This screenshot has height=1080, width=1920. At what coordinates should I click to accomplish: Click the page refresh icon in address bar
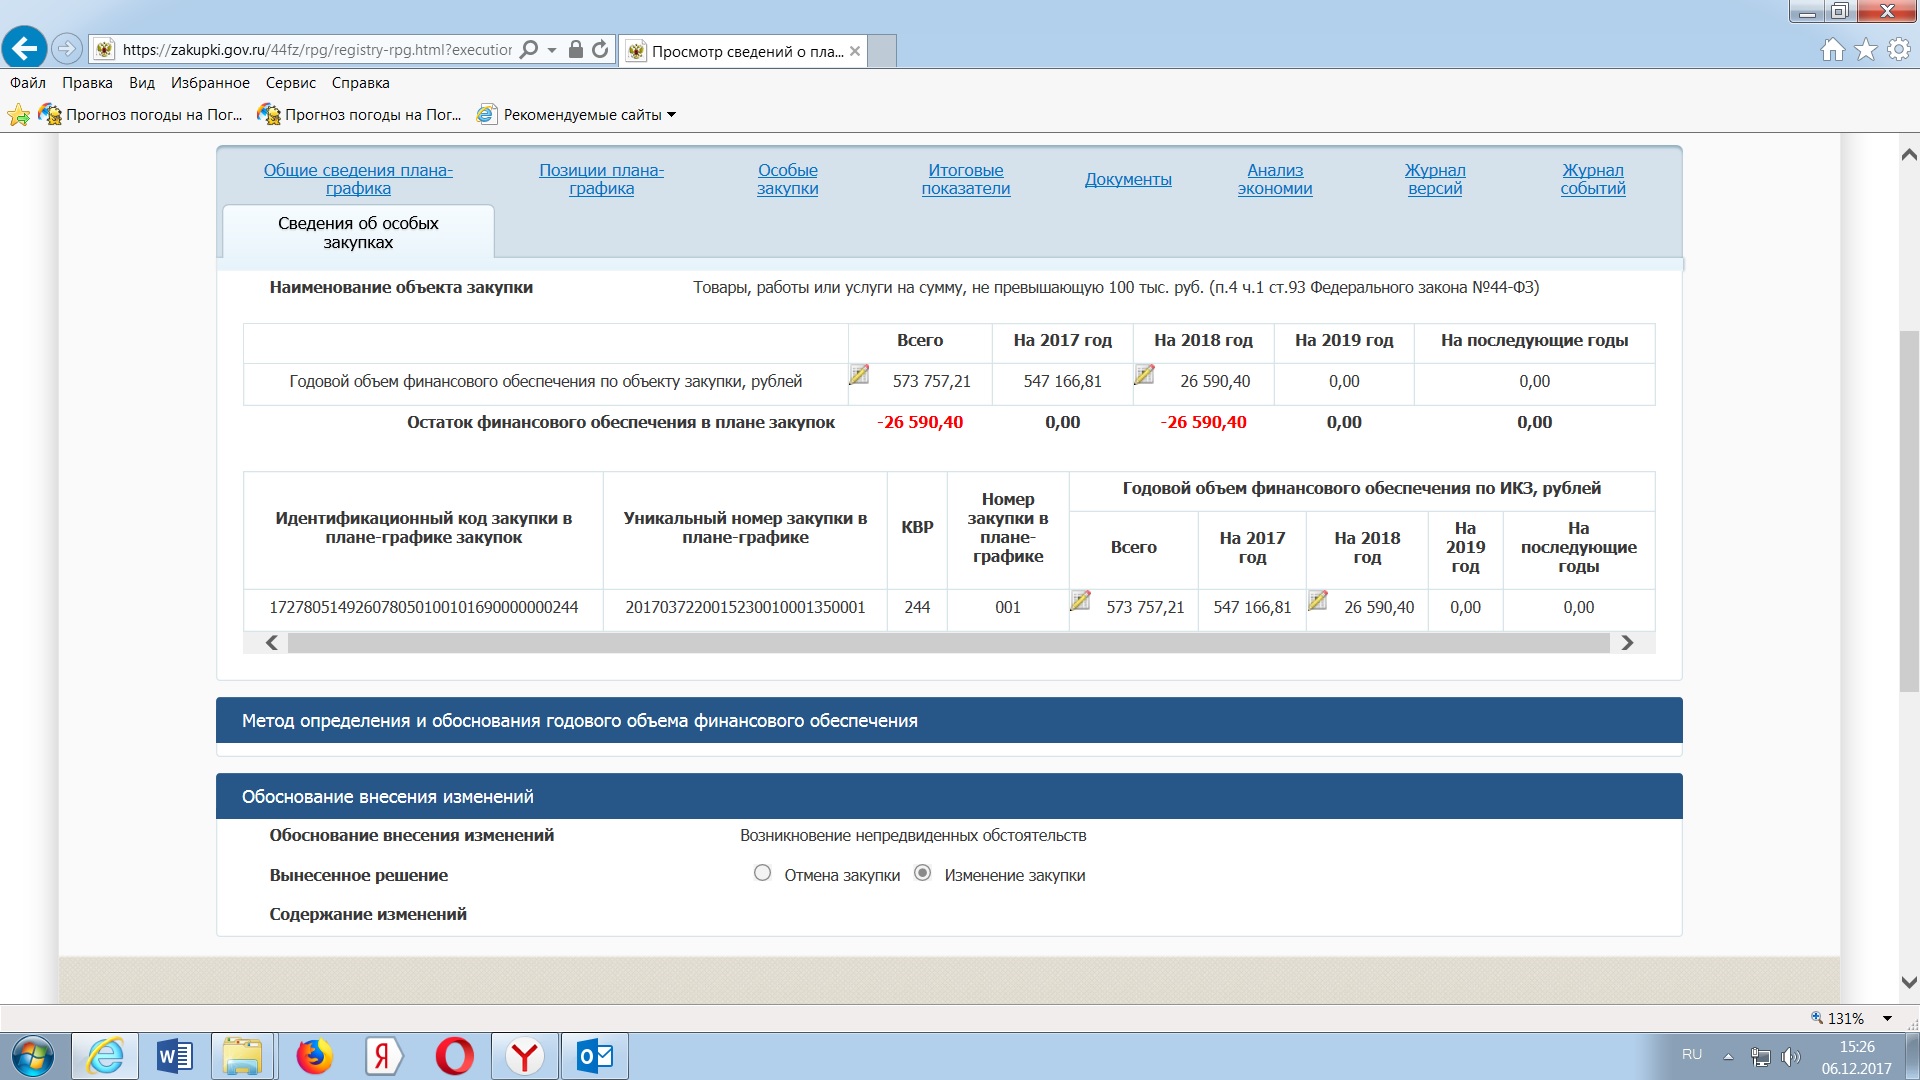[x=600, y=50]
